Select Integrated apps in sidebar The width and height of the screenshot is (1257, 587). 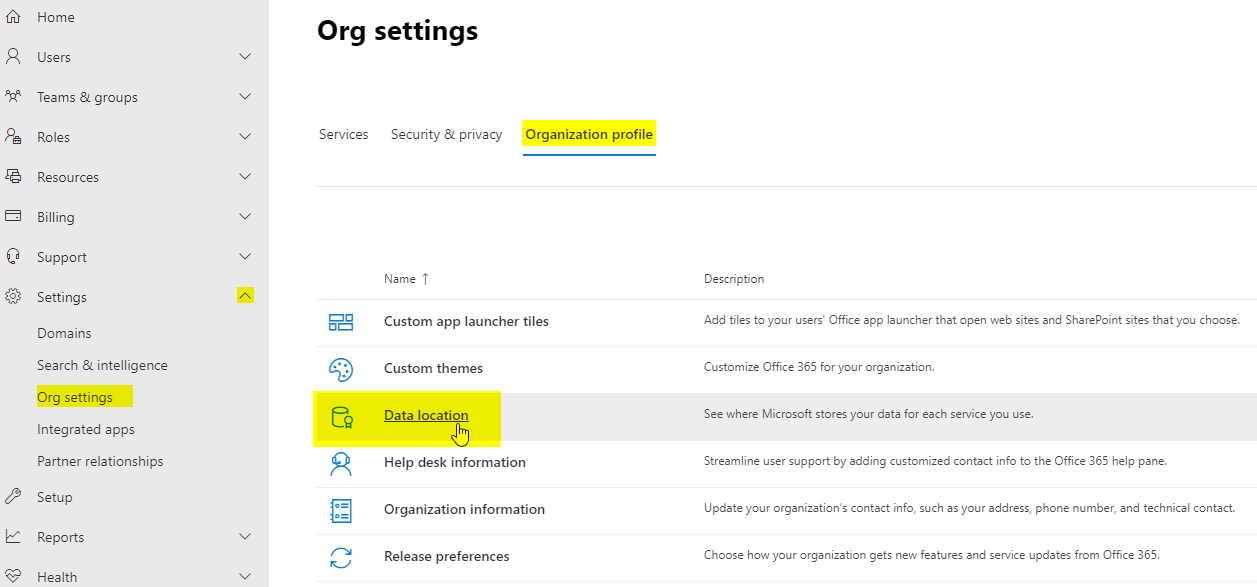coord(85,429)
